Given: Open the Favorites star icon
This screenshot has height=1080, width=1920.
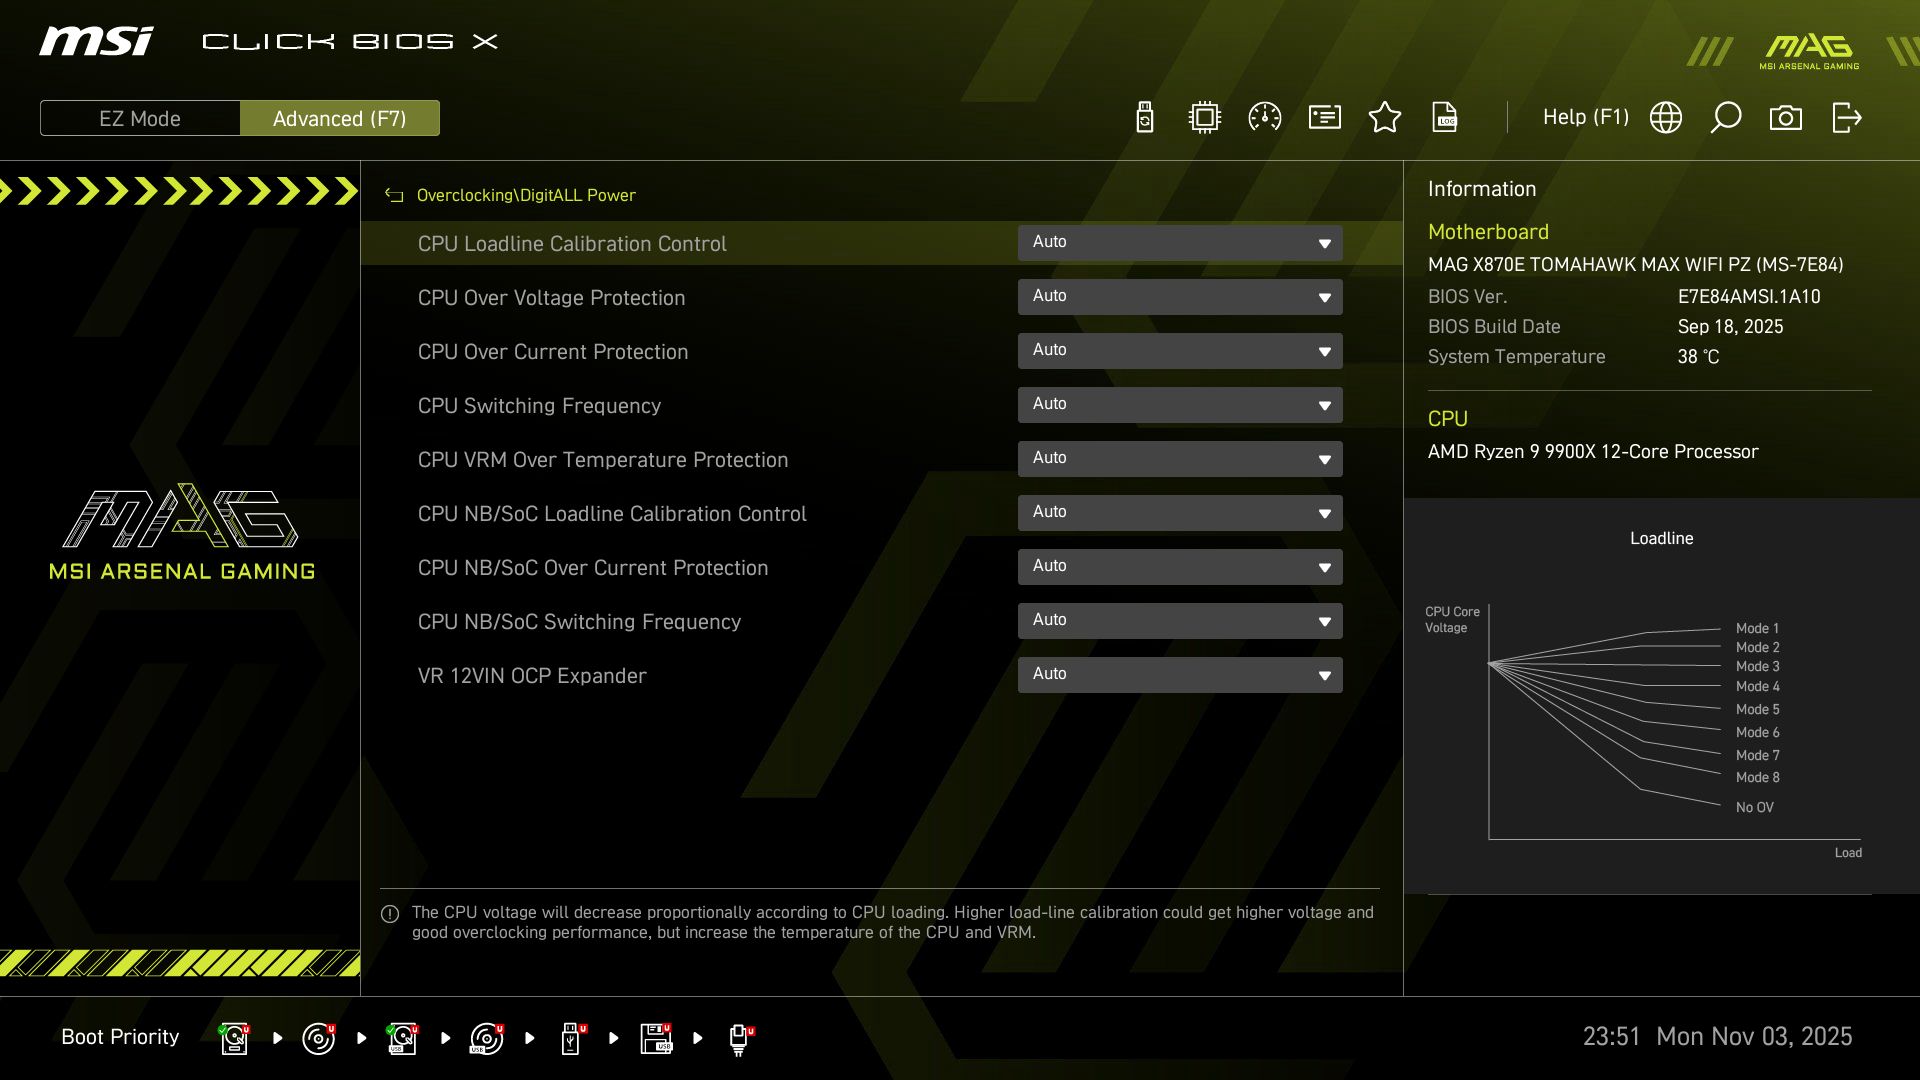Looking at the screenshot, I should click(x=1385, y=117).
